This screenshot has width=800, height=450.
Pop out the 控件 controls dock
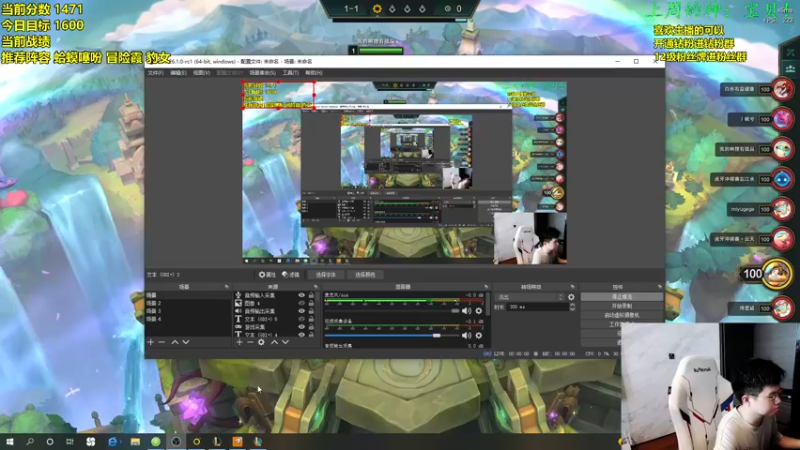[660, 287]
